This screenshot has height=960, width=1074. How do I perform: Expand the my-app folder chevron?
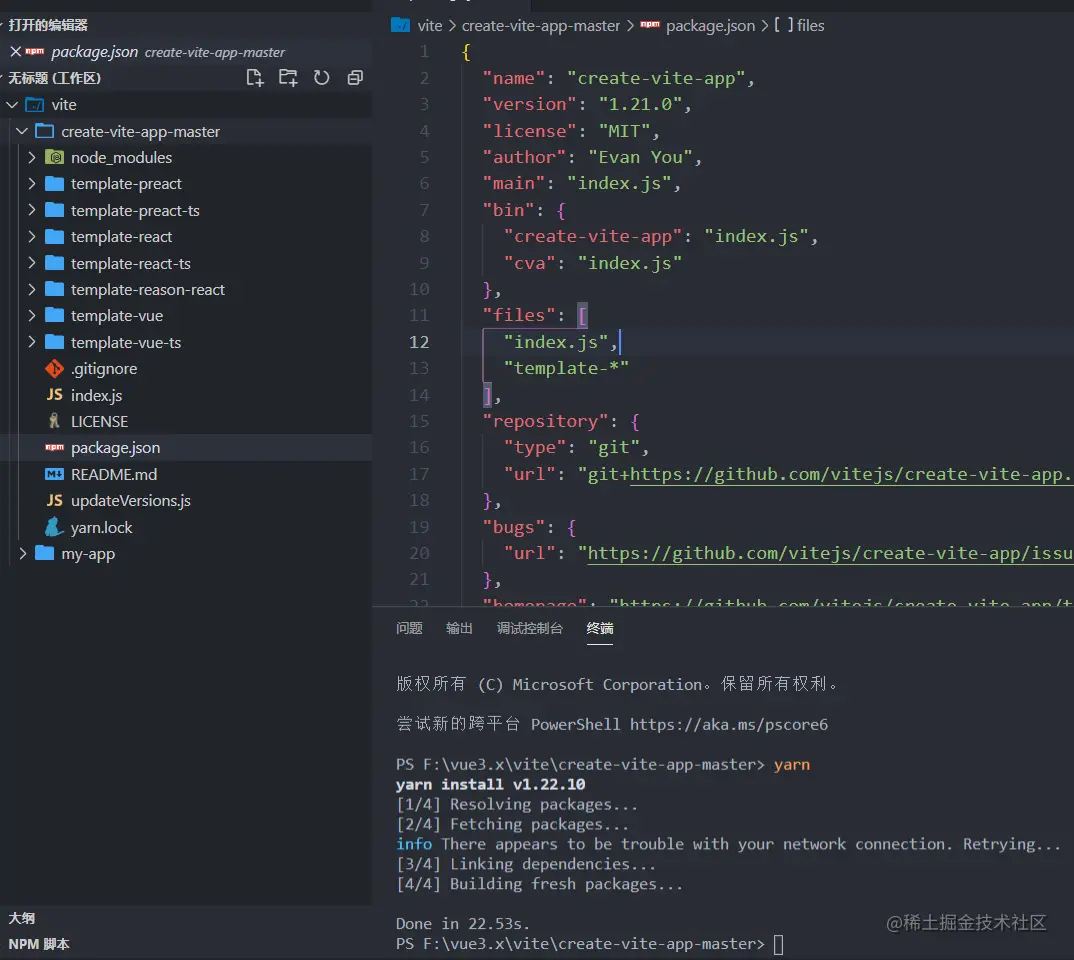[x=22, y=553]
